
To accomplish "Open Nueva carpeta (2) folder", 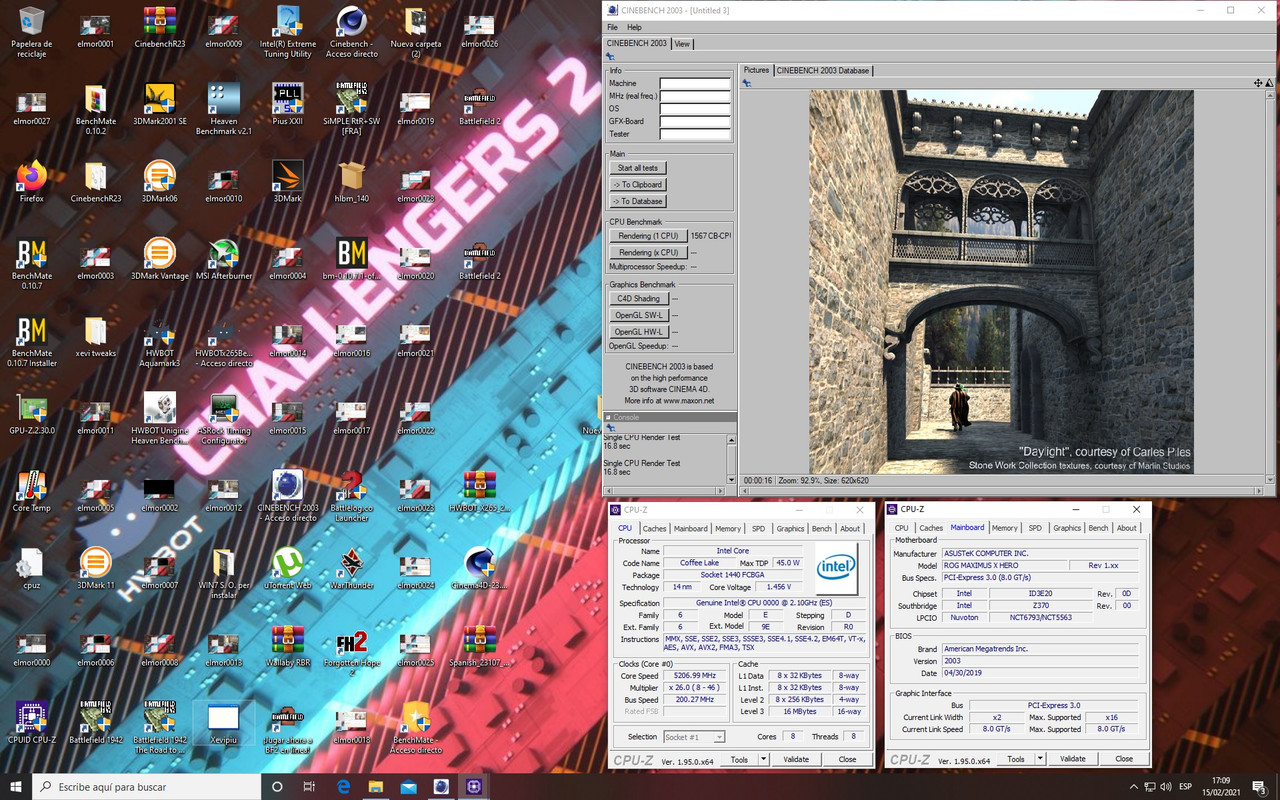I will tap(416, 31).
